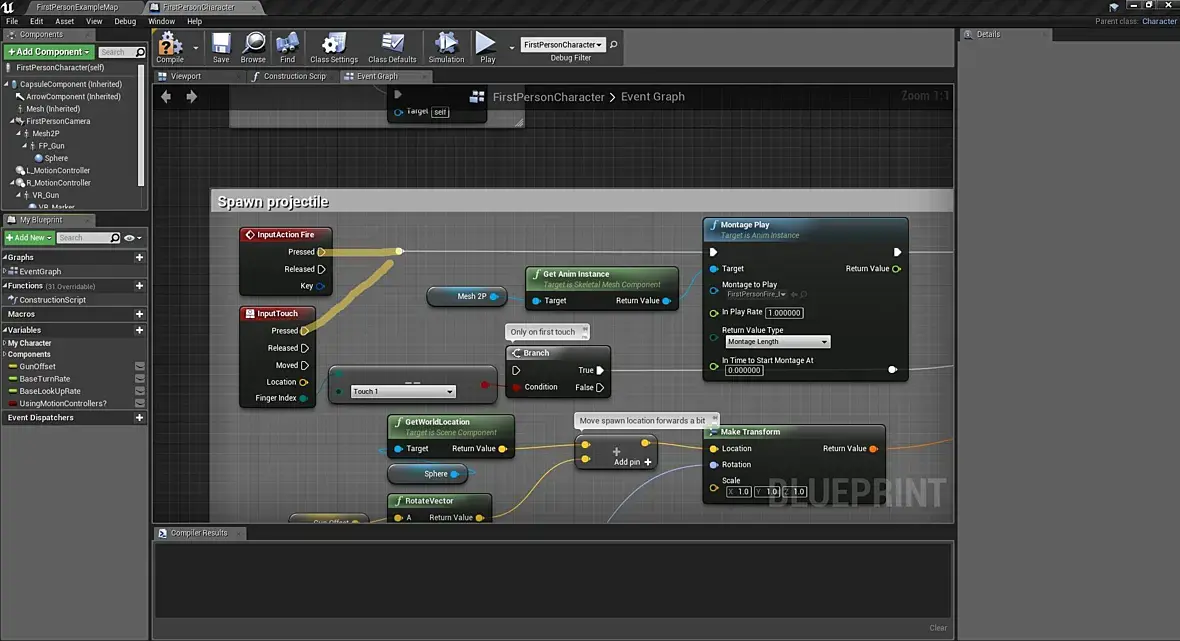This screenshot has height=641, width=1180.
Task: Click the Play button in toolbar
Action: pyautogui.click(x=486, y=44)
